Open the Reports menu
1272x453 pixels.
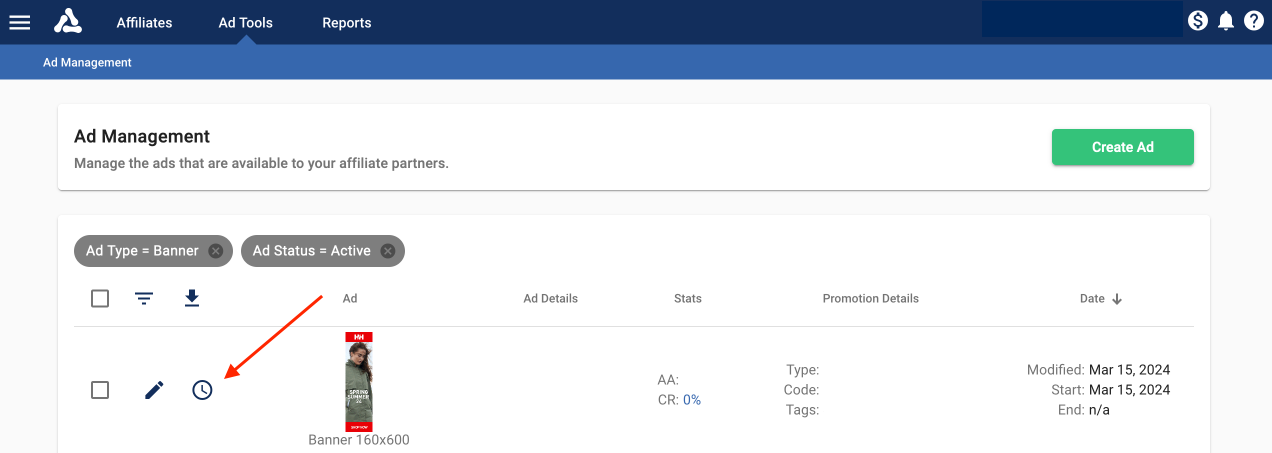[346, 22]
